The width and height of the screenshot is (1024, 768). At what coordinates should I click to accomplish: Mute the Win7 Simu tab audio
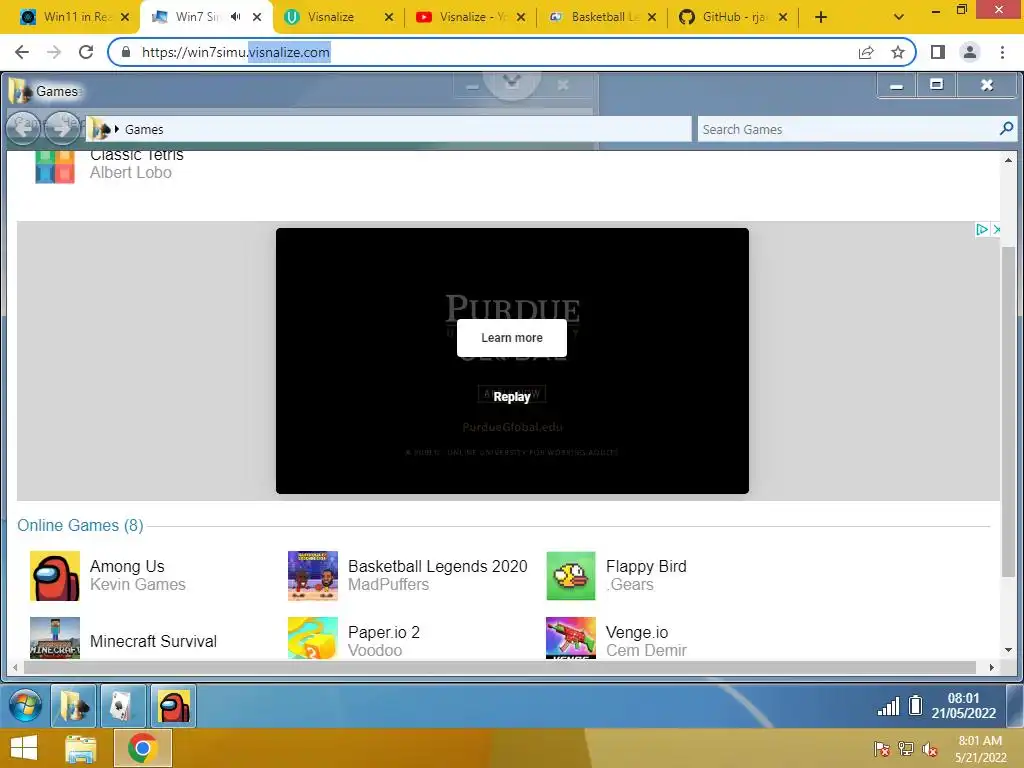coord(236,17)
